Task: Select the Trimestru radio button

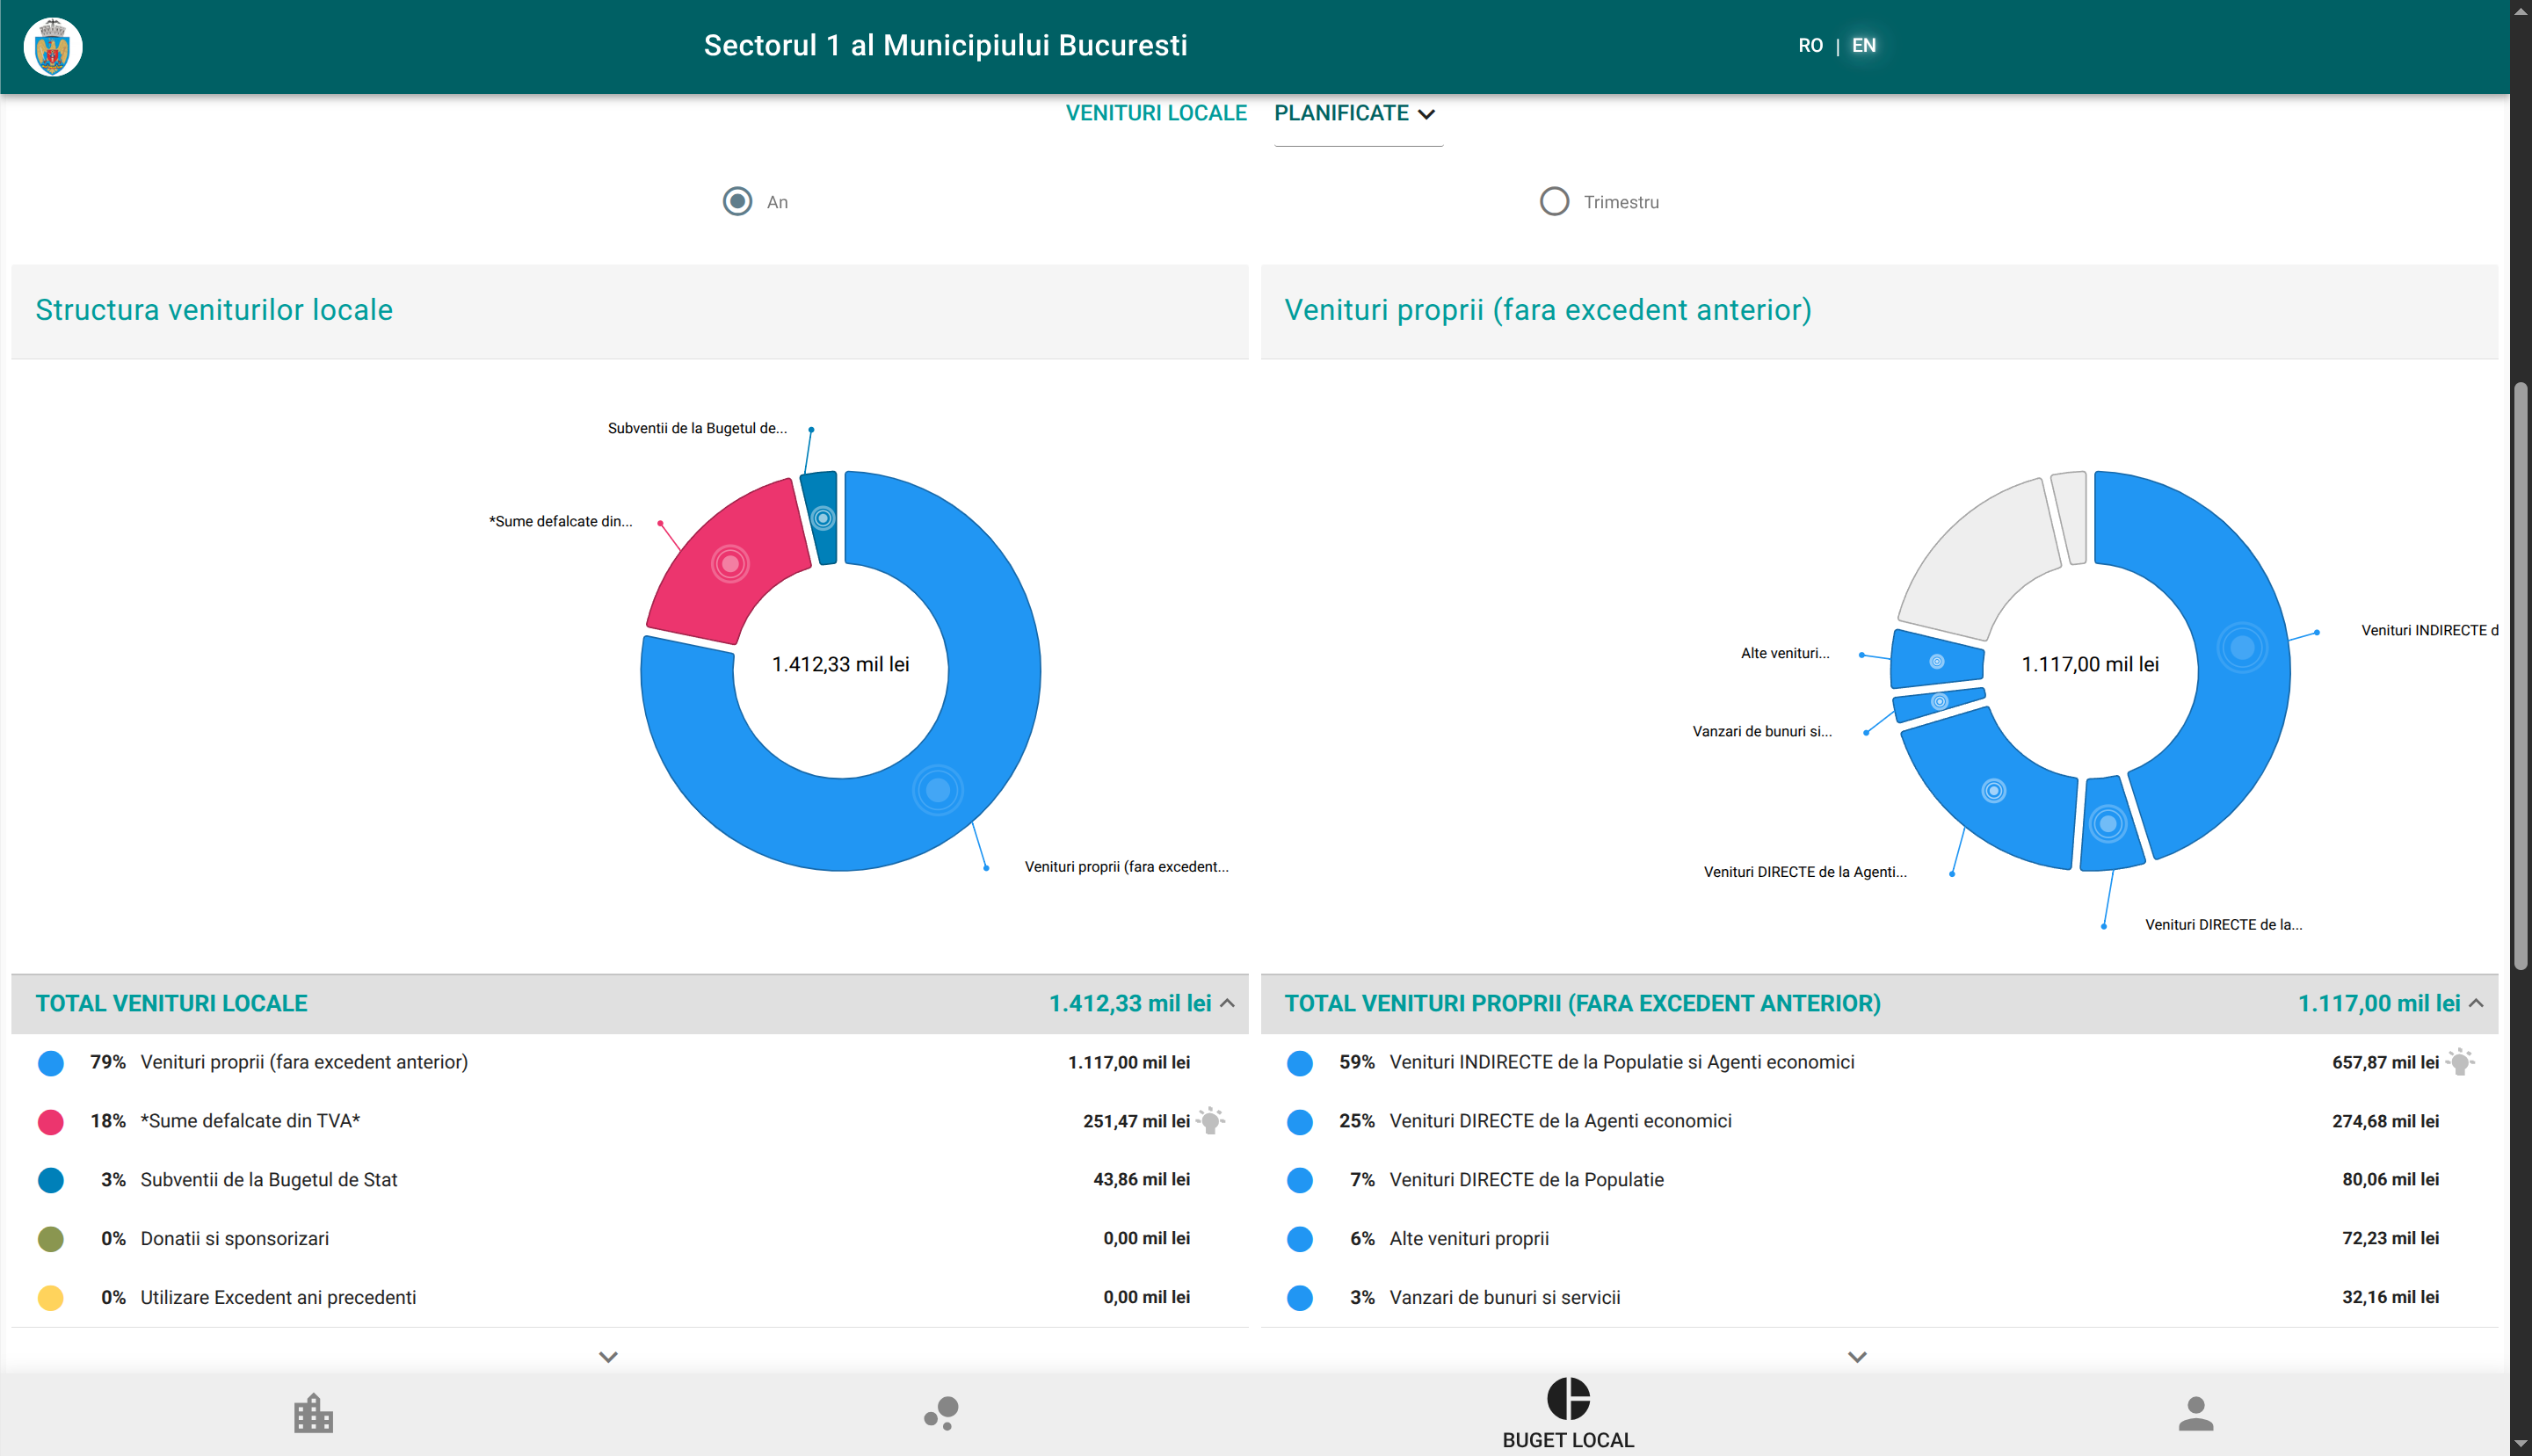Action: 1554,201
